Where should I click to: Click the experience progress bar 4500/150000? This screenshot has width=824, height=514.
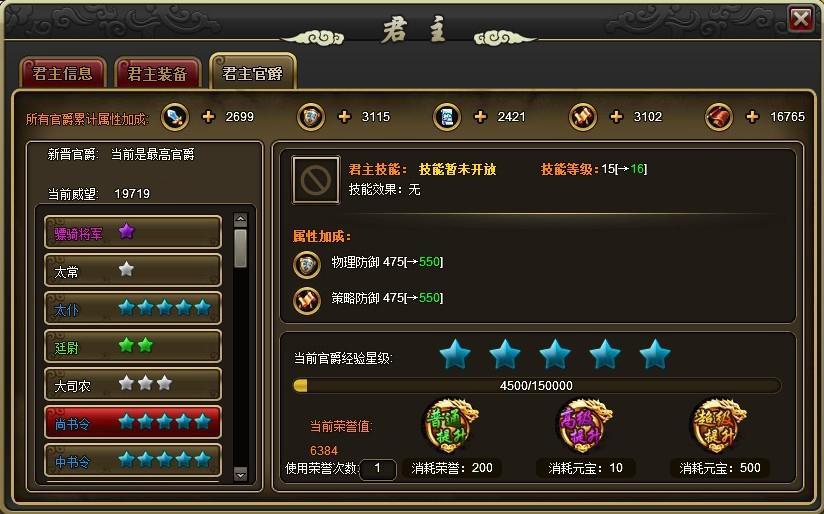[x=537, y=386]
